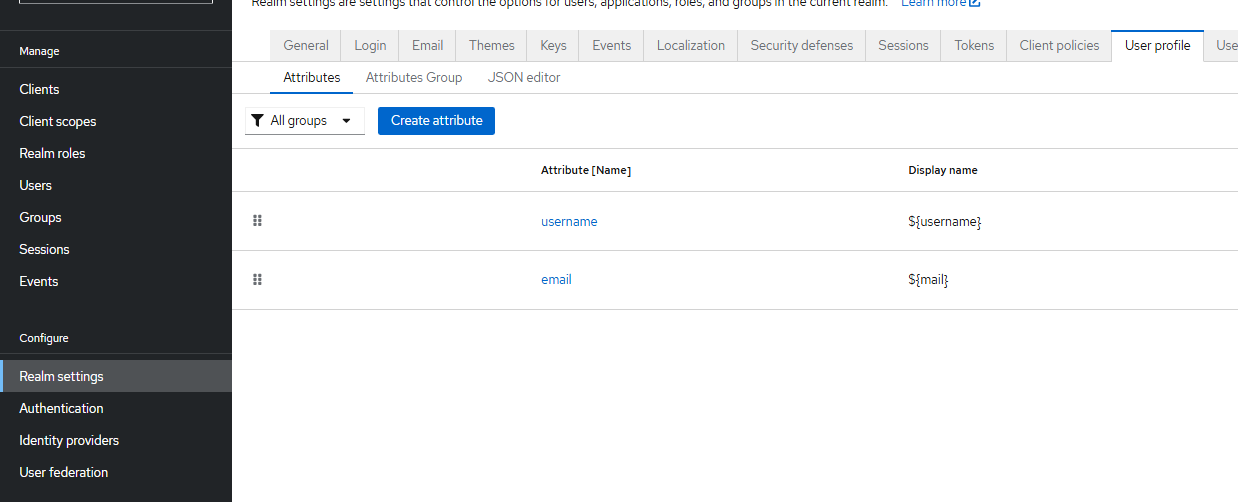Open the All groups dropdown

pyautogui.click(x=305, y=121)
